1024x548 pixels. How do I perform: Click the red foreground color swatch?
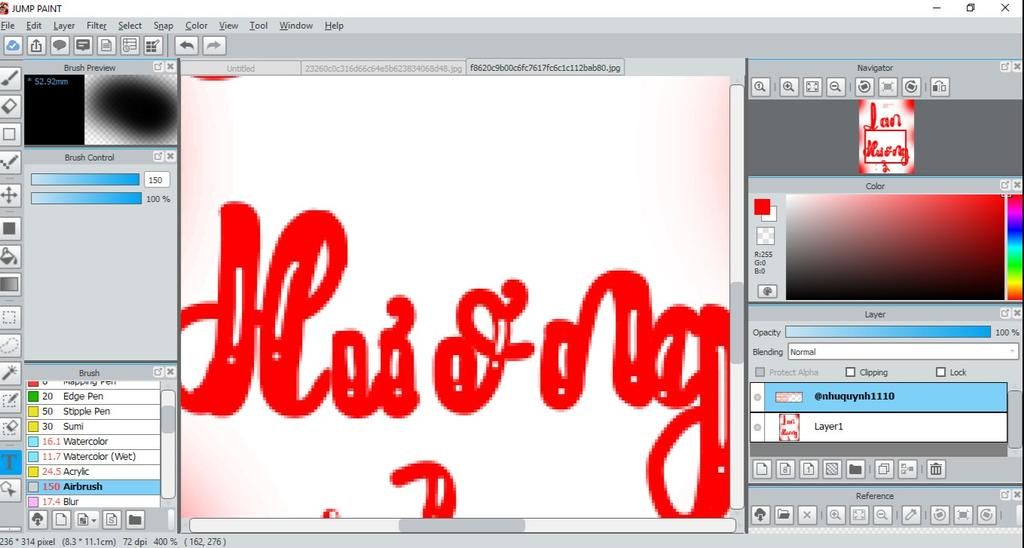point(761,207)
